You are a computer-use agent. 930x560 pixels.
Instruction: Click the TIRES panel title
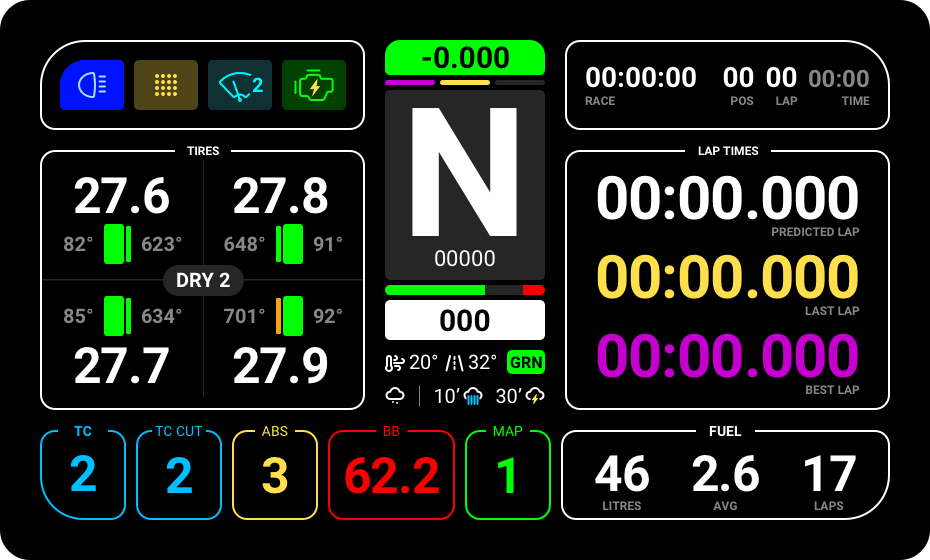[x=203, y=151]
